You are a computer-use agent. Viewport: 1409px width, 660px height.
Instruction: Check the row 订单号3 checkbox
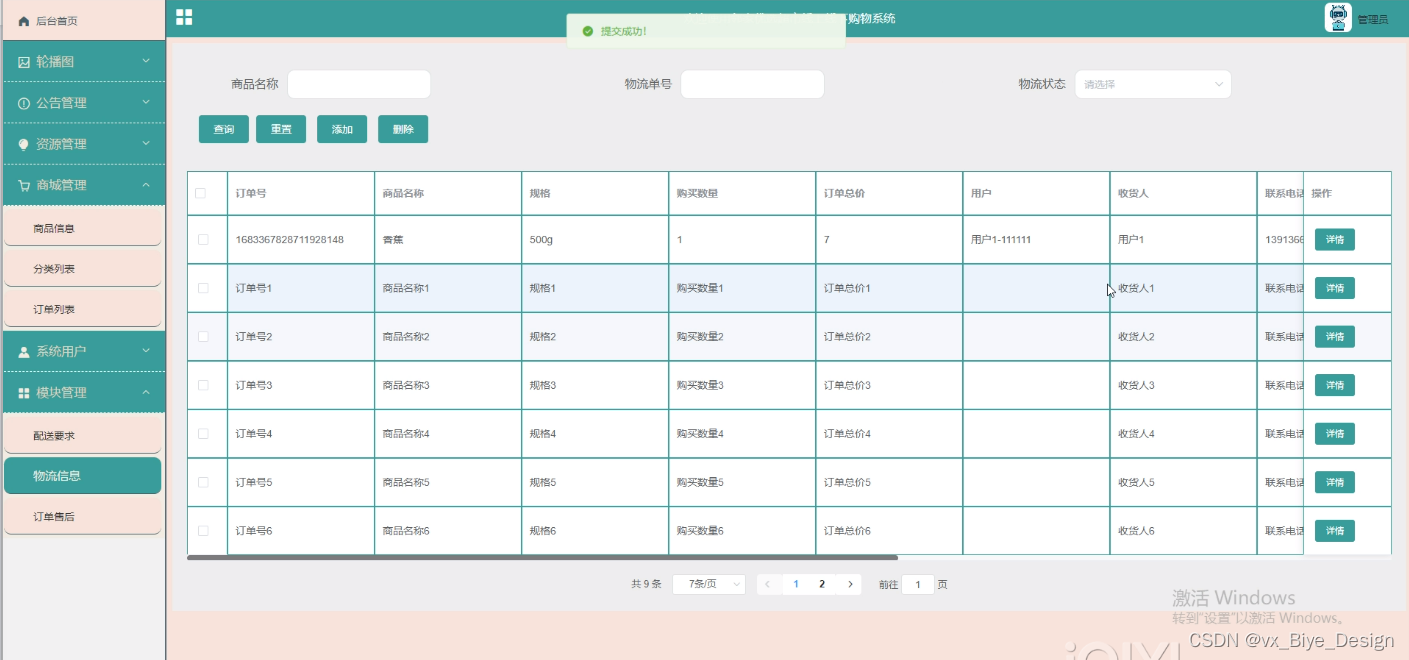[204, 385]
